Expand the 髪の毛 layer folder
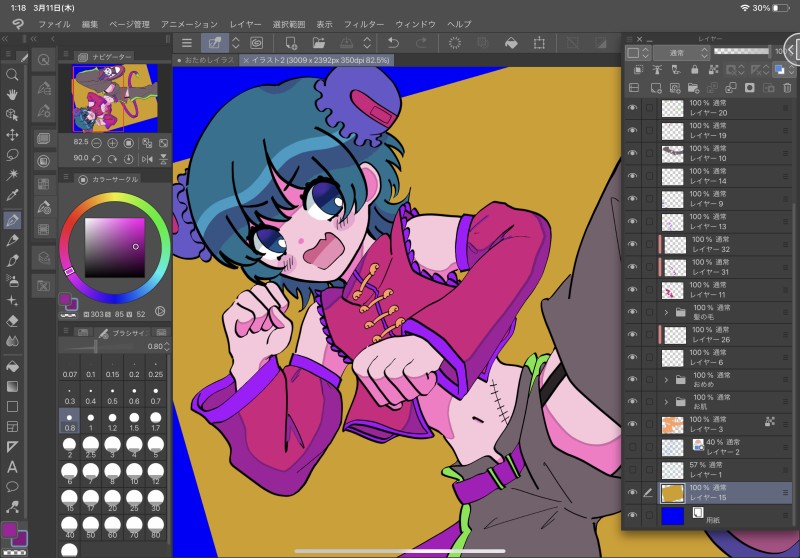The image size is (800, 558). (x=666, y=312)
